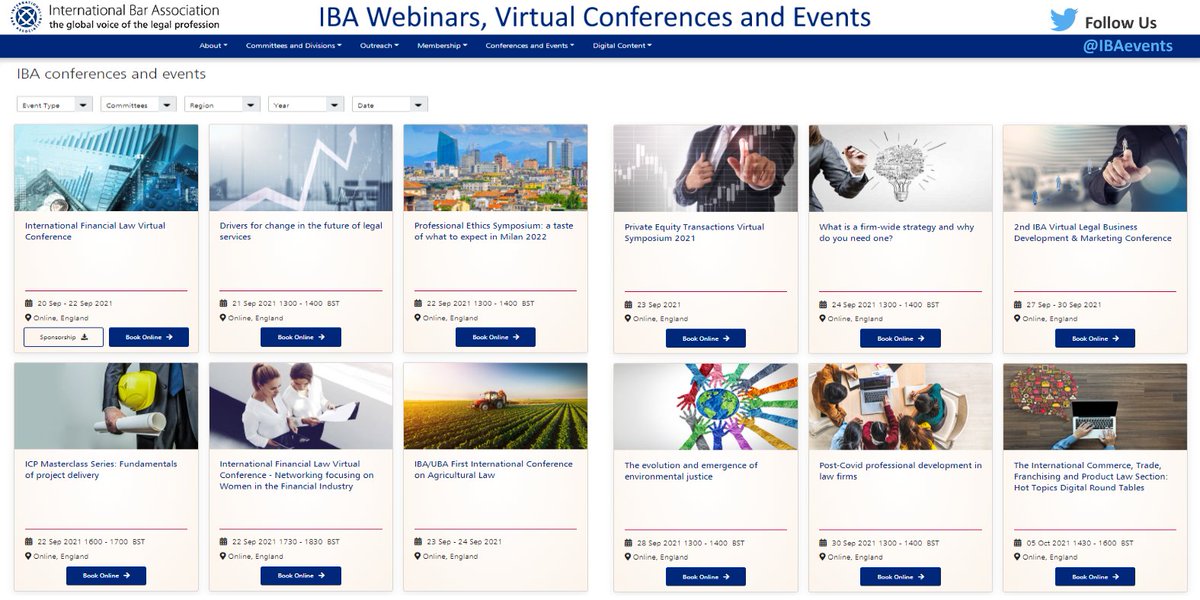This screenshot has height=600, width=1200.
Task: Open ICP Masterclass Series title link
Action: click(99, 469)
